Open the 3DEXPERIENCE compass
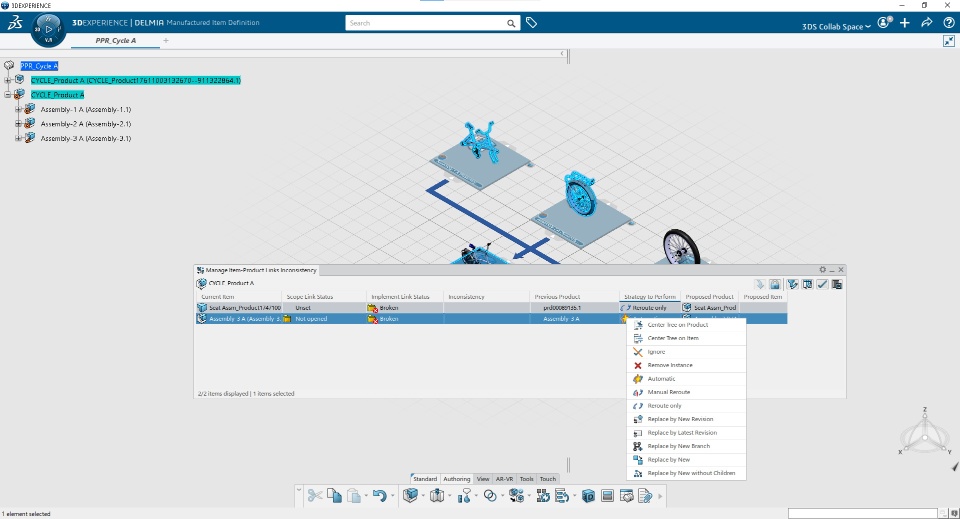Viewport: 960px width, 519px height. click(48, 29)
